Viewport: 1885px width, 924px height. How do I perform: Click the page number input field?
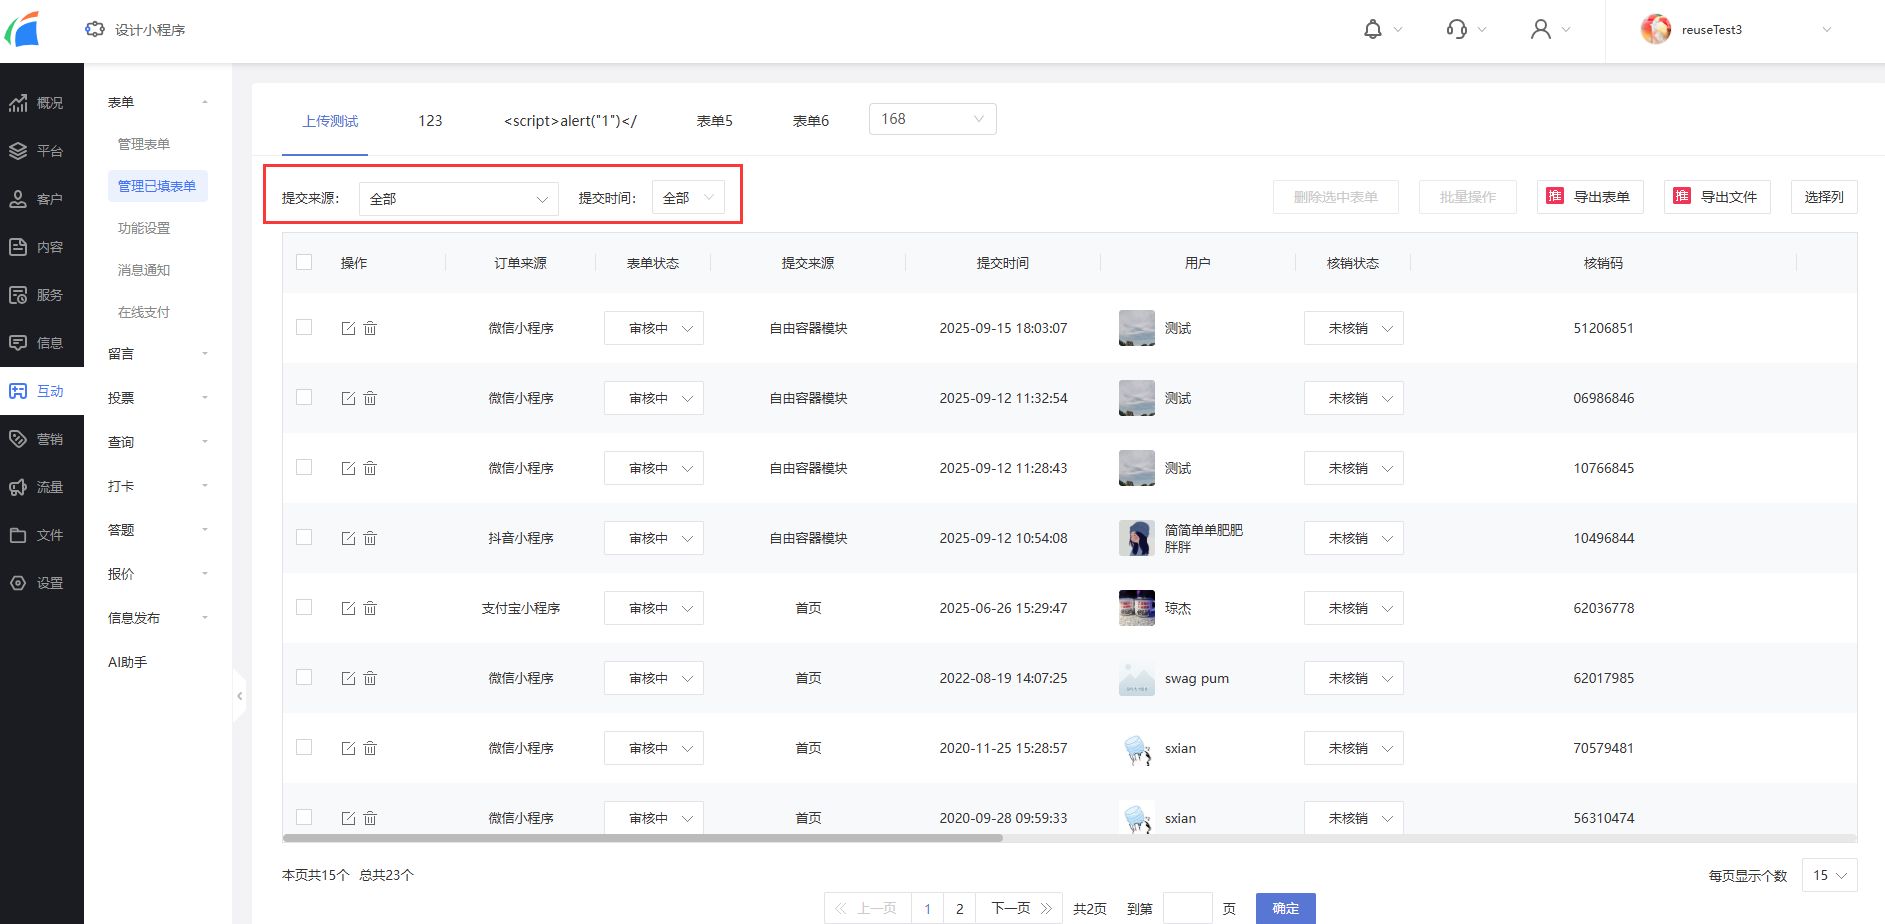click(x=1187, y=908)
